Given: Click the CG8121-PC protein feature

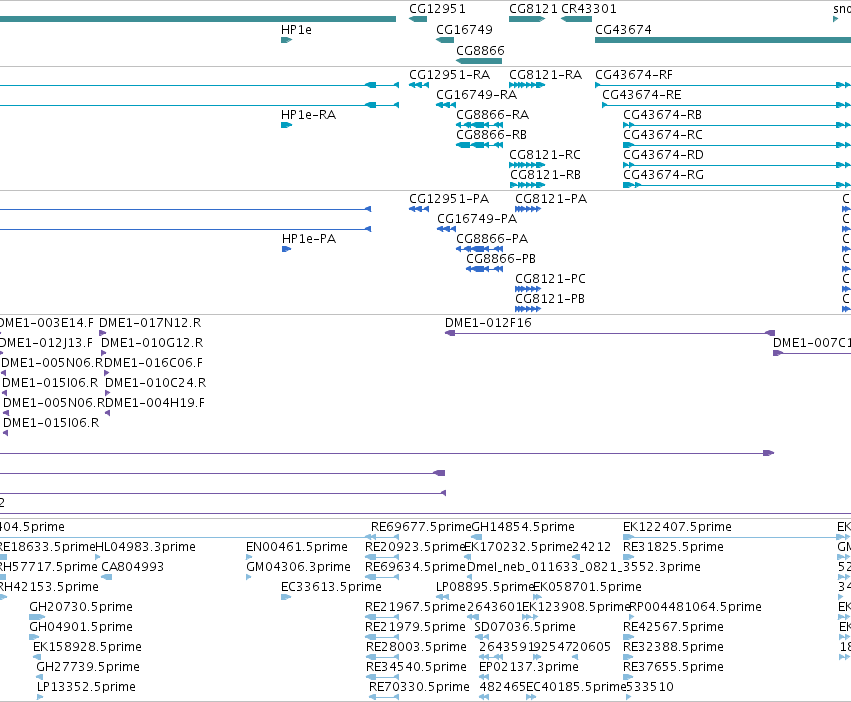Looking at the screenshot, I should 528,289.
